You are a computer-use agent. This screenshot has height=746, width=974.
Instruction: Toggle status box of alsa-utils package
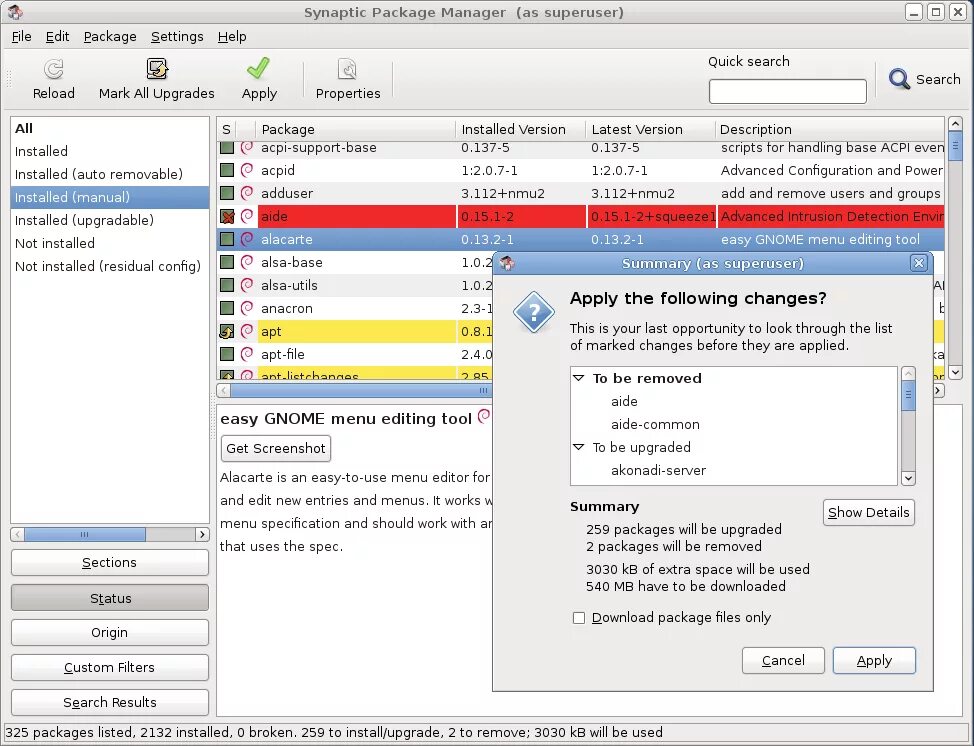coord(227,285)
